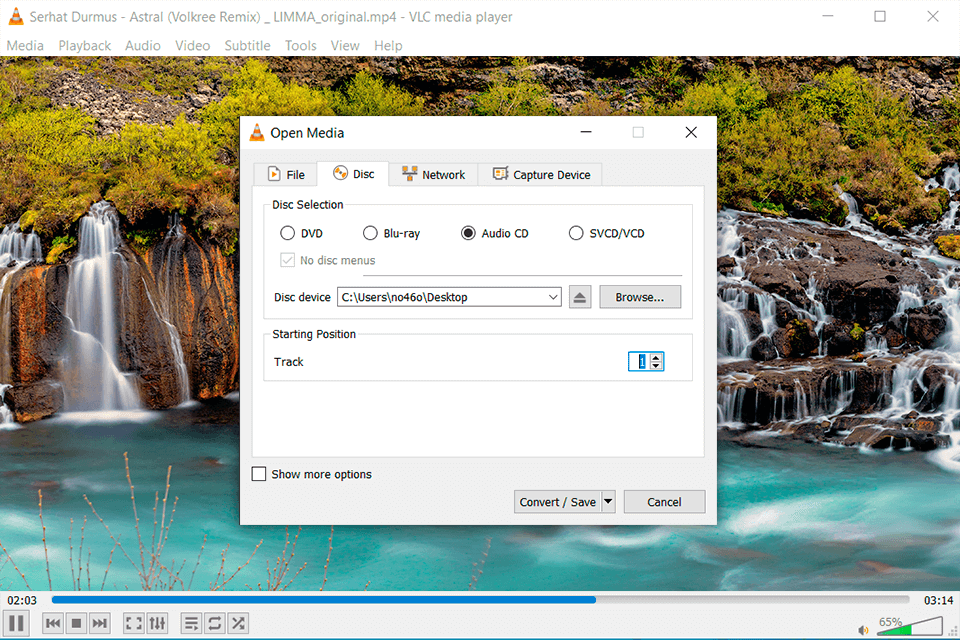Select the DVD disc type

pos(287,232)
